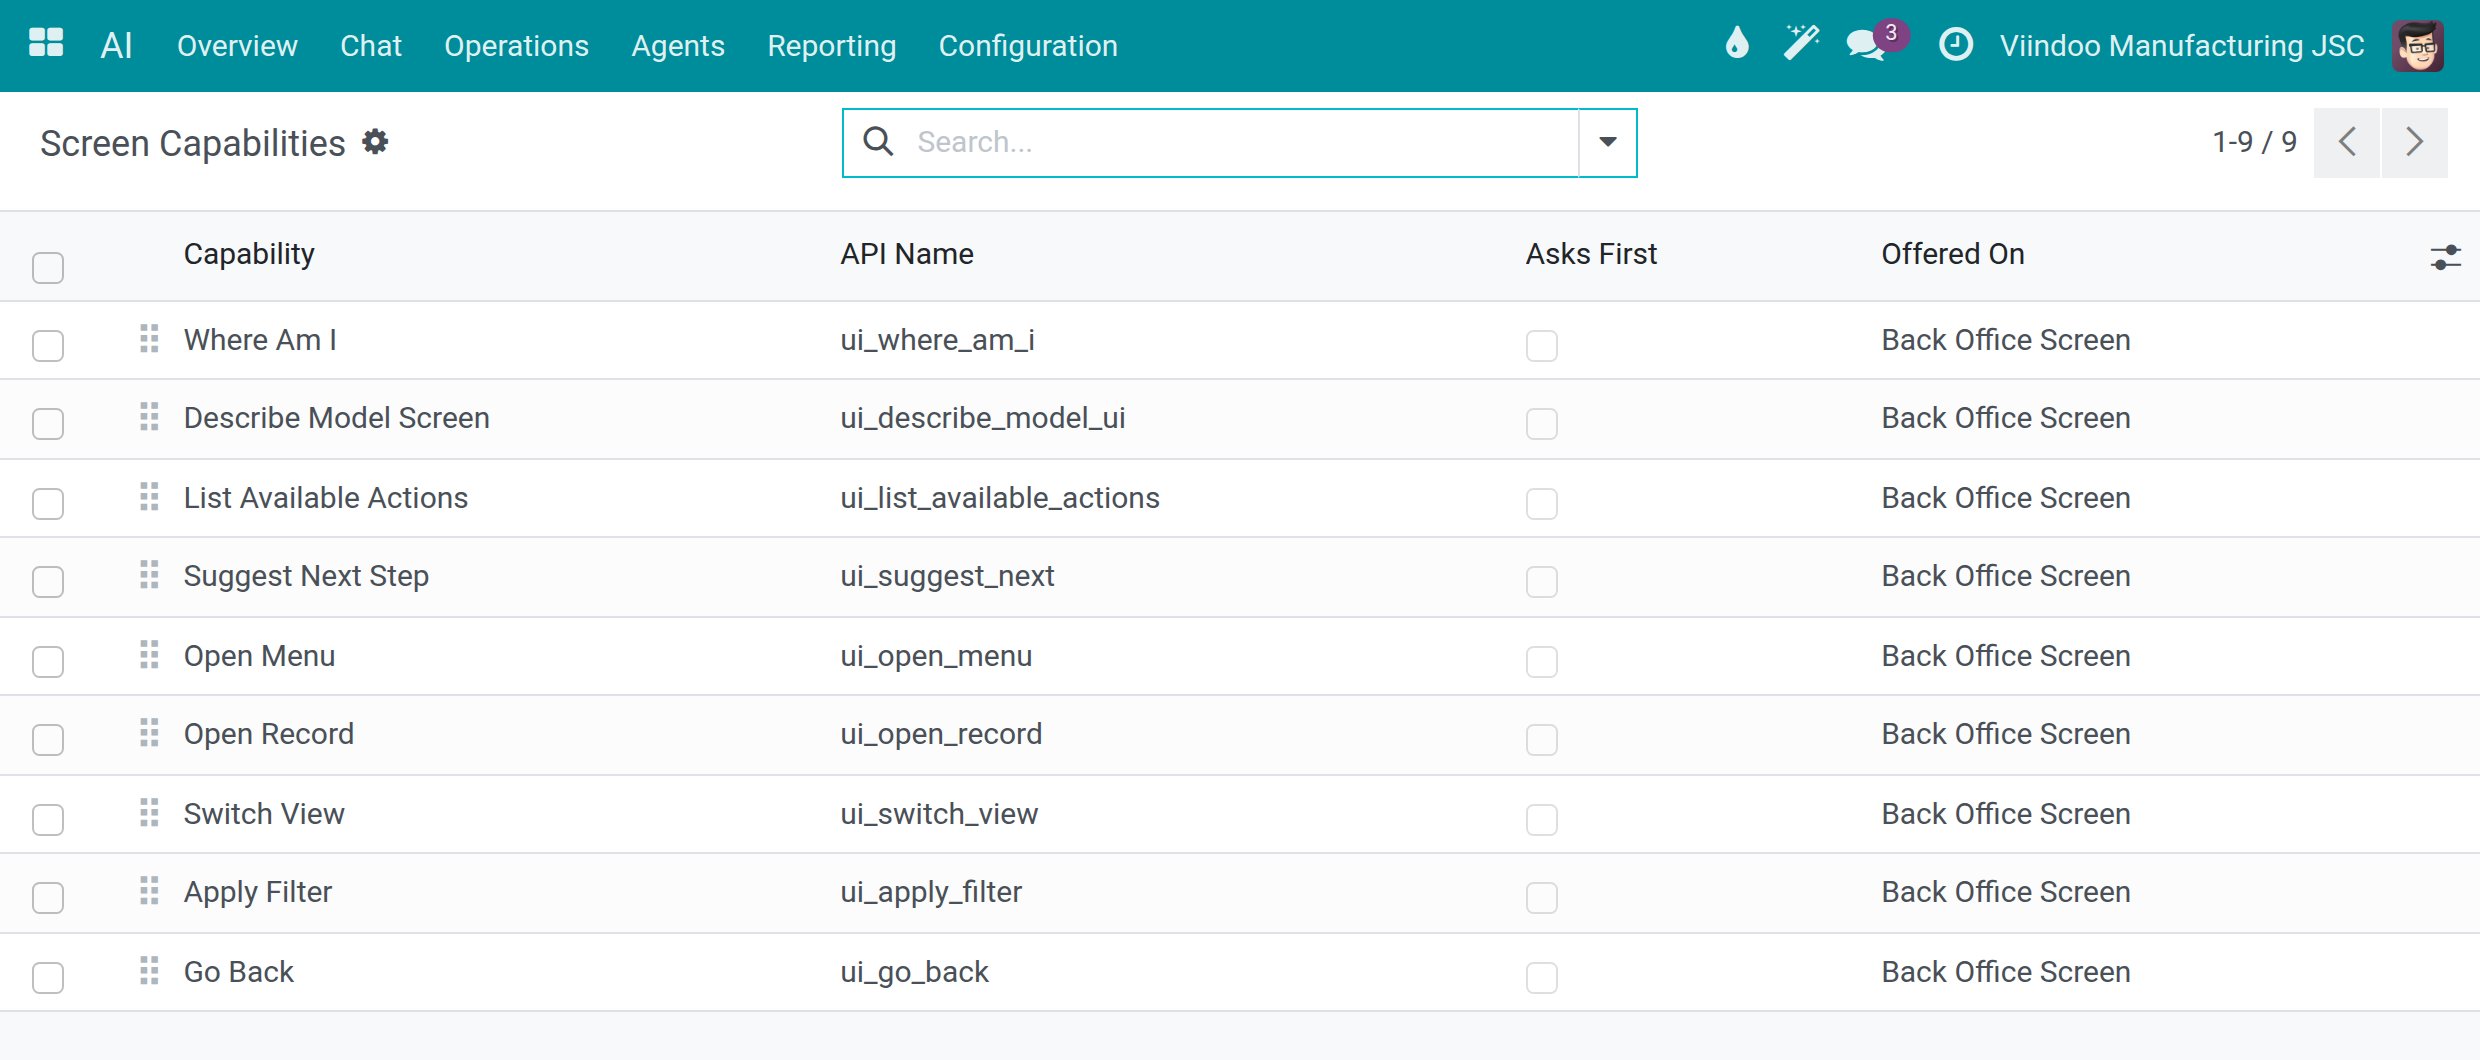Select the Where Am I row checkbox
2480x1060 pixels.
click(48, 346)
